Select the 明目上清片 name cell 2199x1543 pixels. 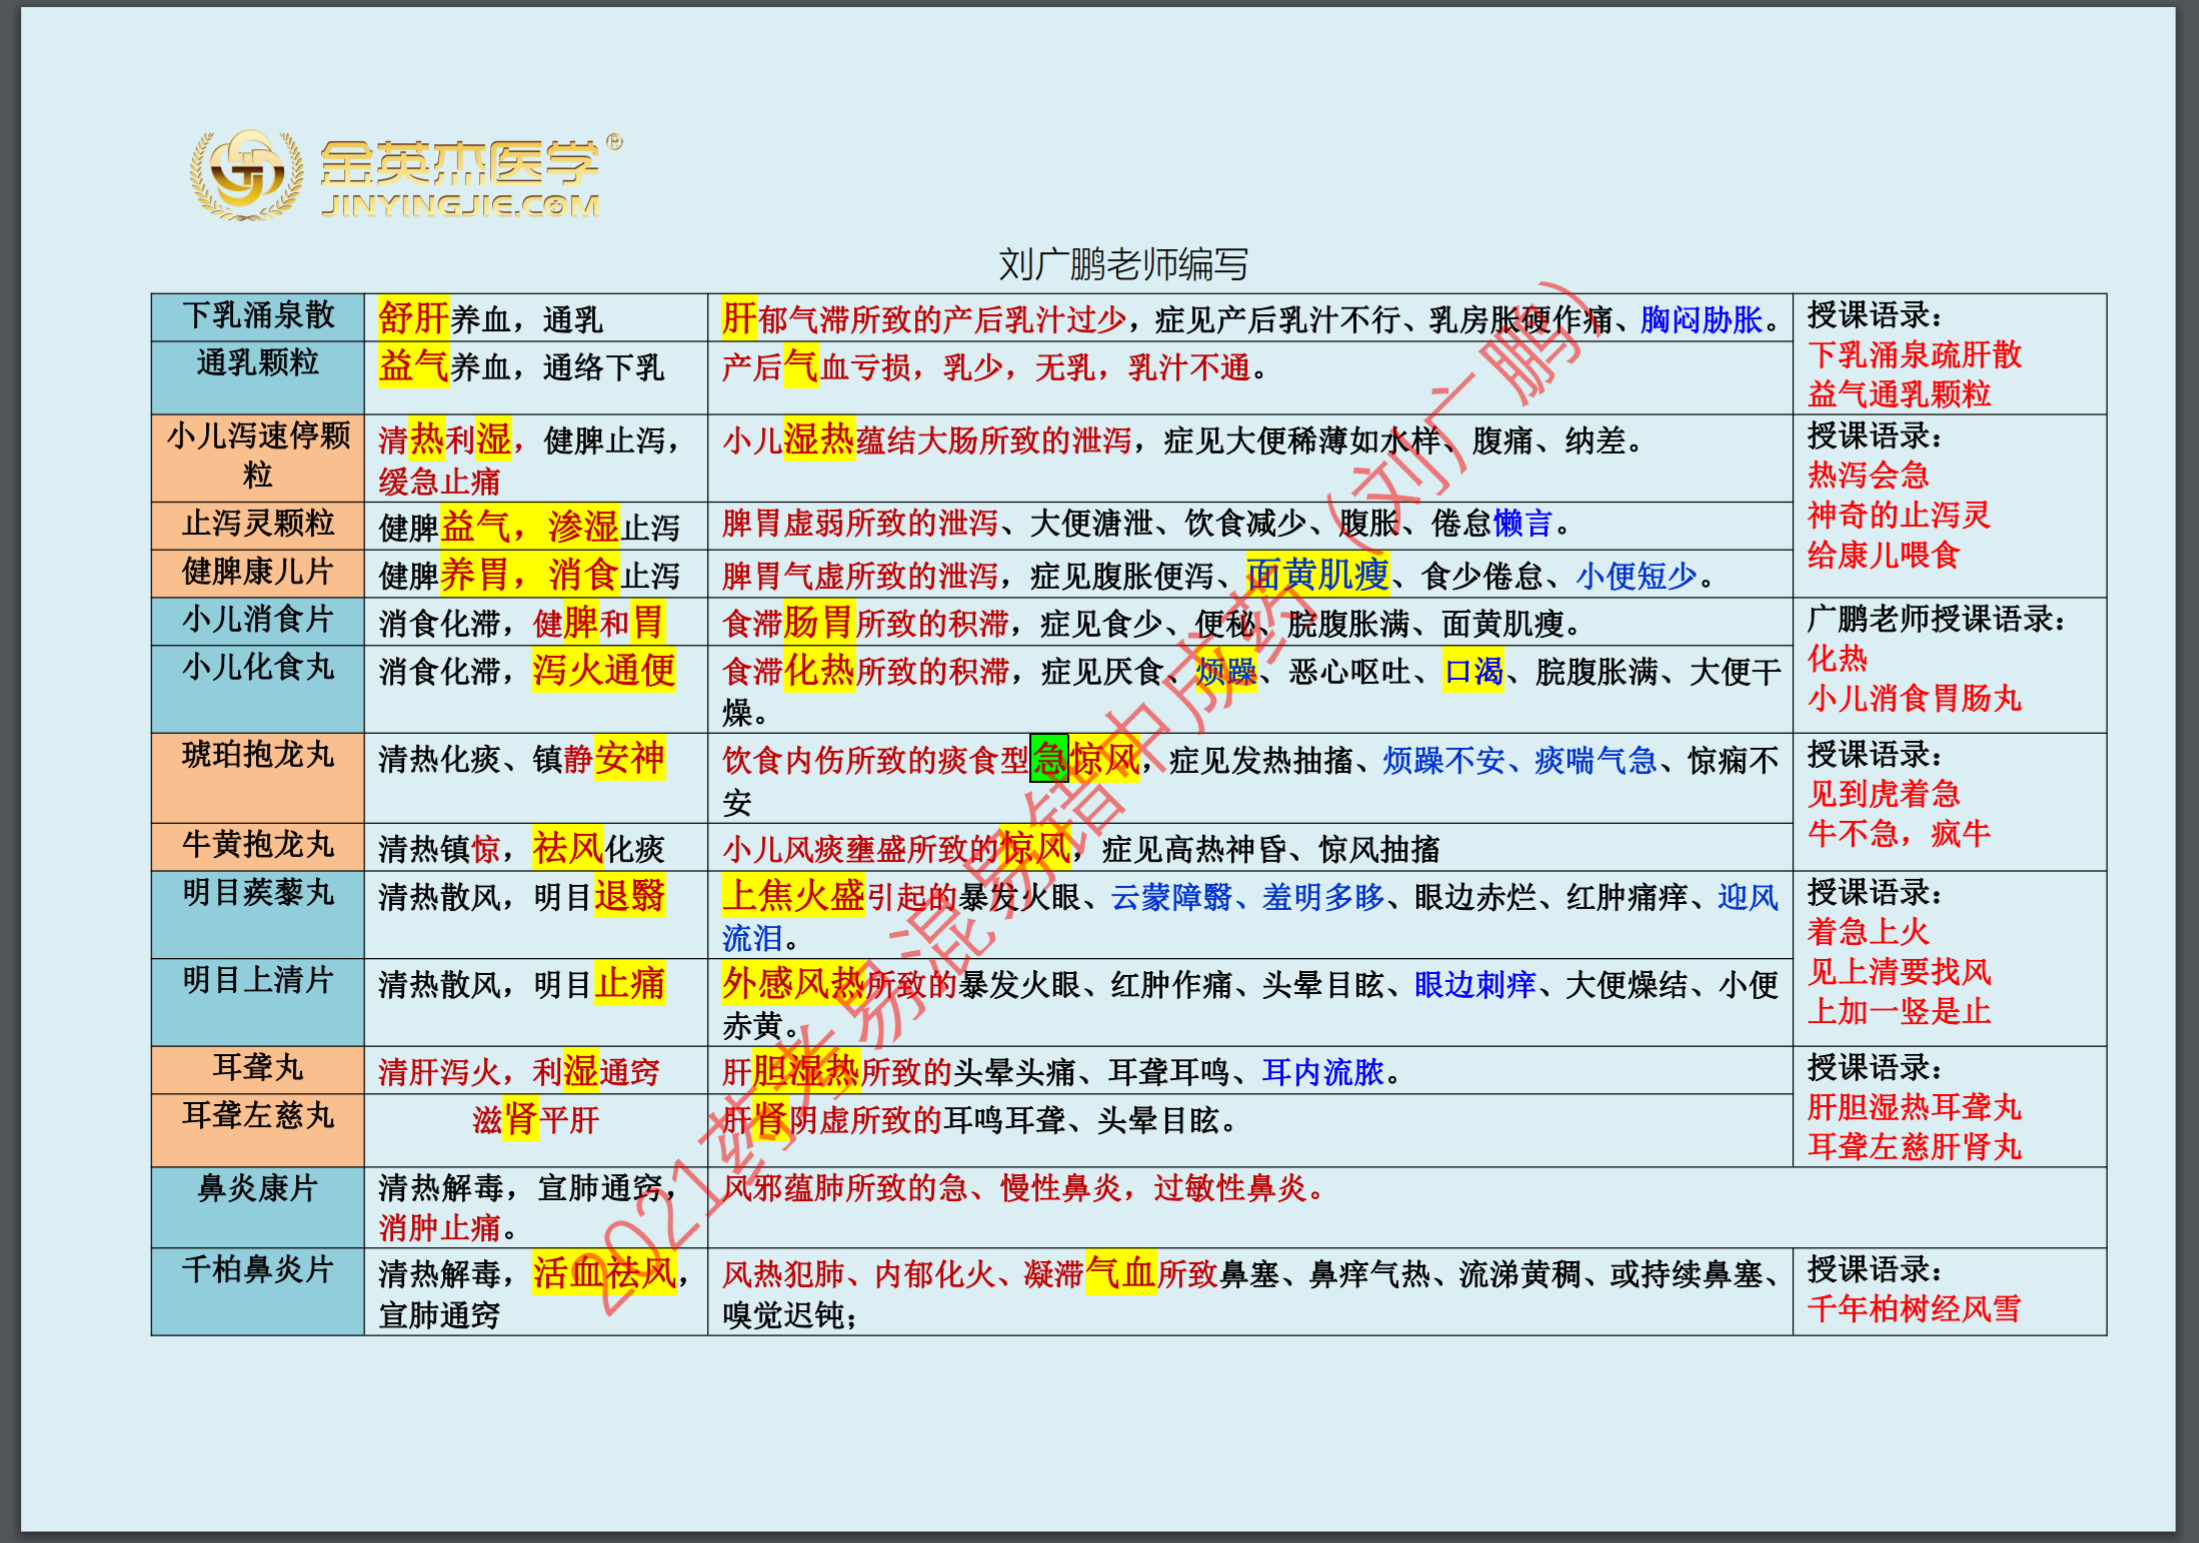pyautogui.click(x=258, y=1002)
